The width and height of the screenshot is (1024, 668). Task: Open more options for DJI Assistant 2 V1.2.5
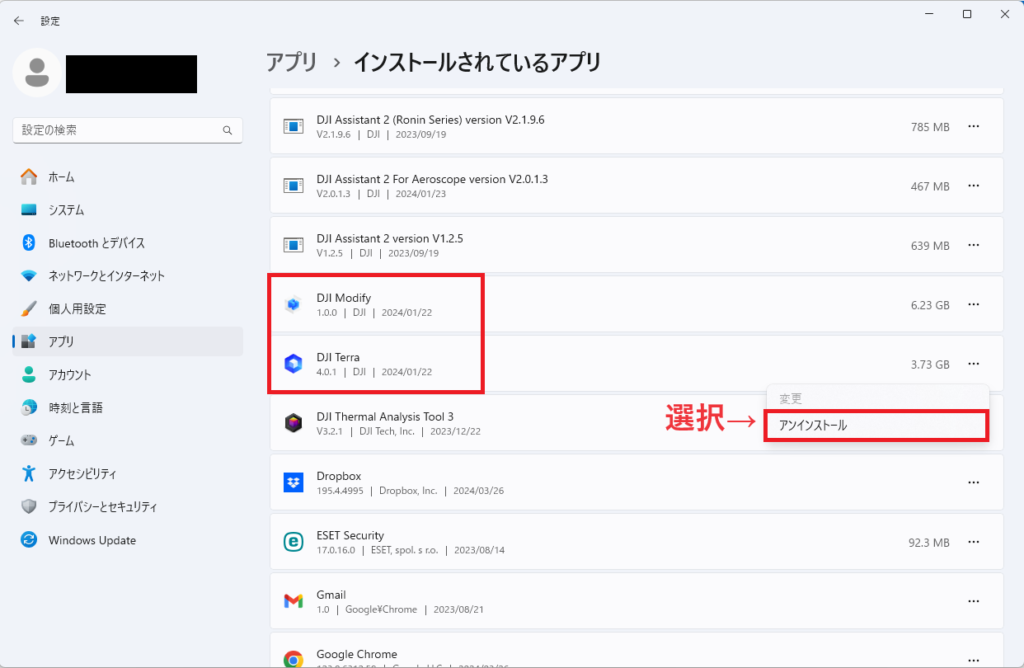974,246
